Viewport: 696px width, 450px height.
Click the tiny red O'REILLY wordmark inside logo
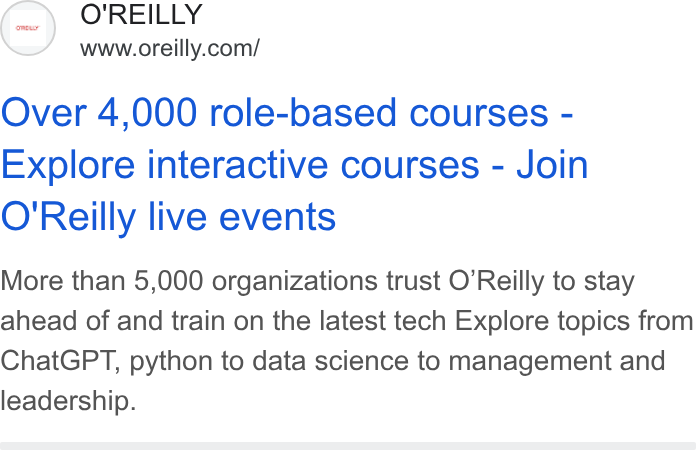pos(28,28)
